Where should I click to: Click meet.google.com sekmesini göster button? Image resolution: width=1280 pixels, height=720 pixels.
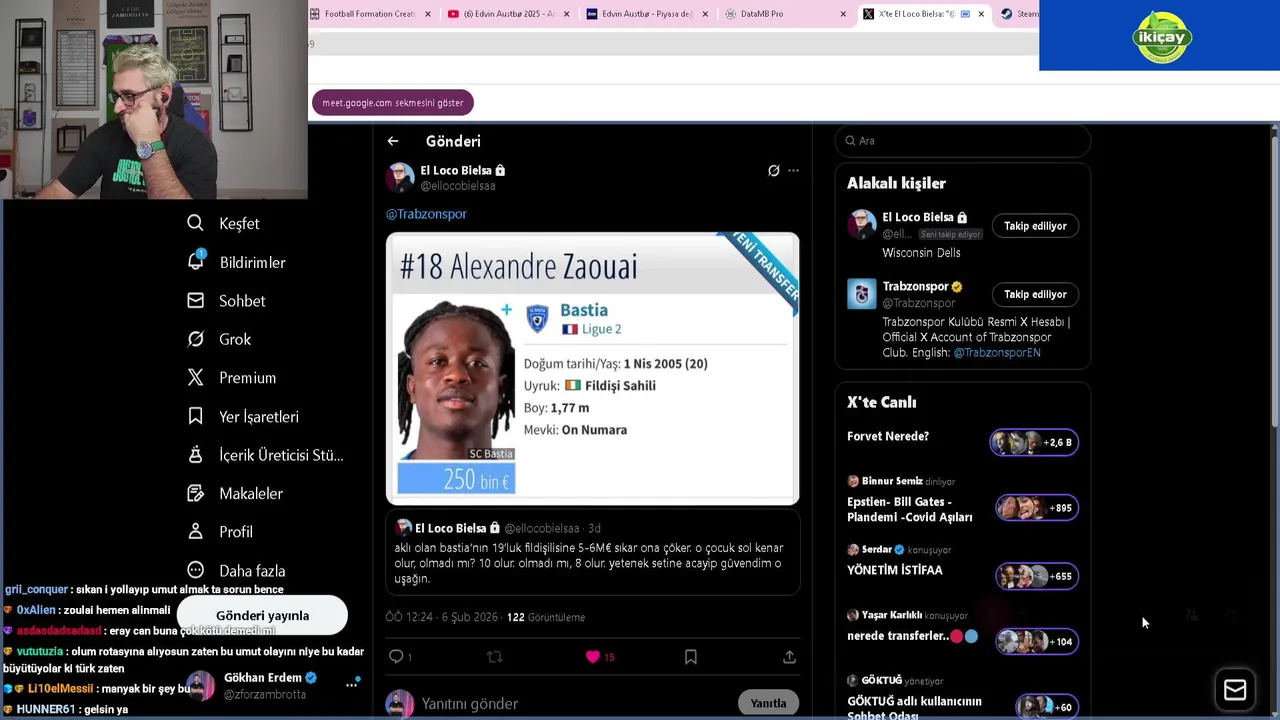click(x=393, y=103)
